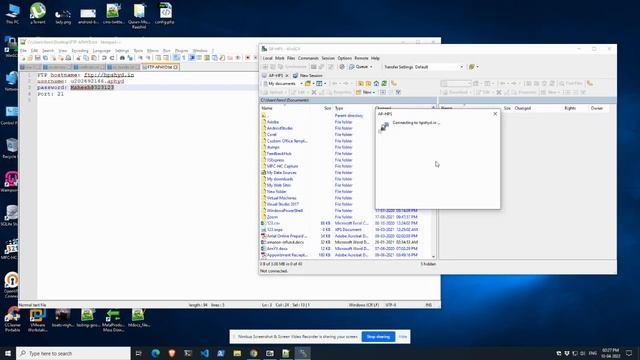
Task: Click the record macro icon in Notepad++
Action: (248, 58)
